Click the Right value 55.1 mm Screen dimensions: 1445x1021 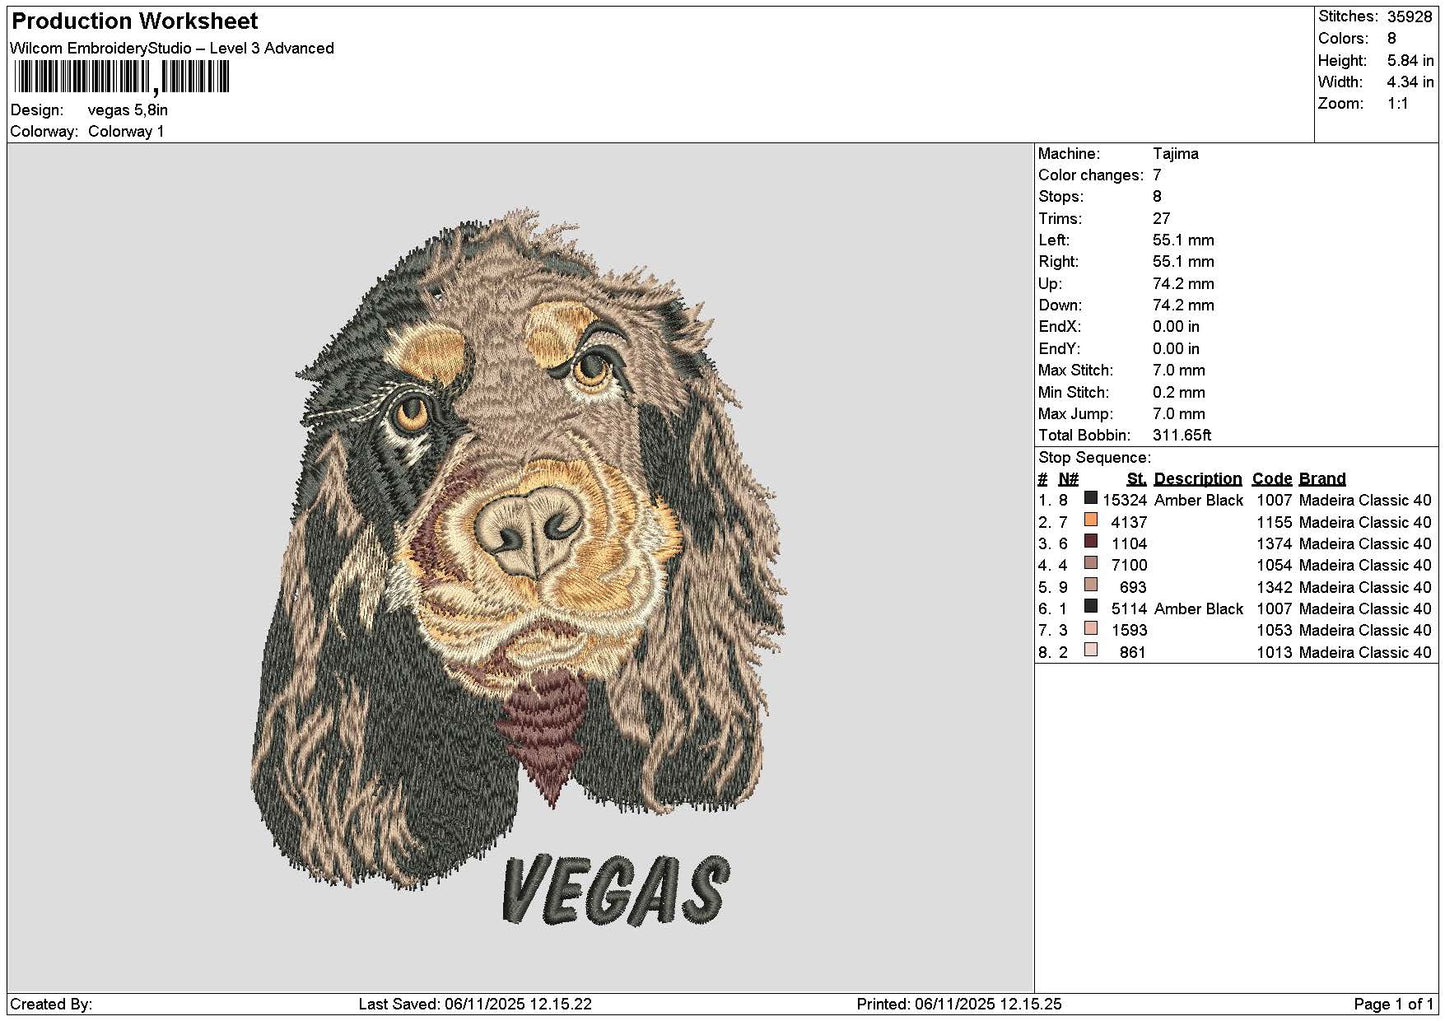click(x=1184, y=262)
